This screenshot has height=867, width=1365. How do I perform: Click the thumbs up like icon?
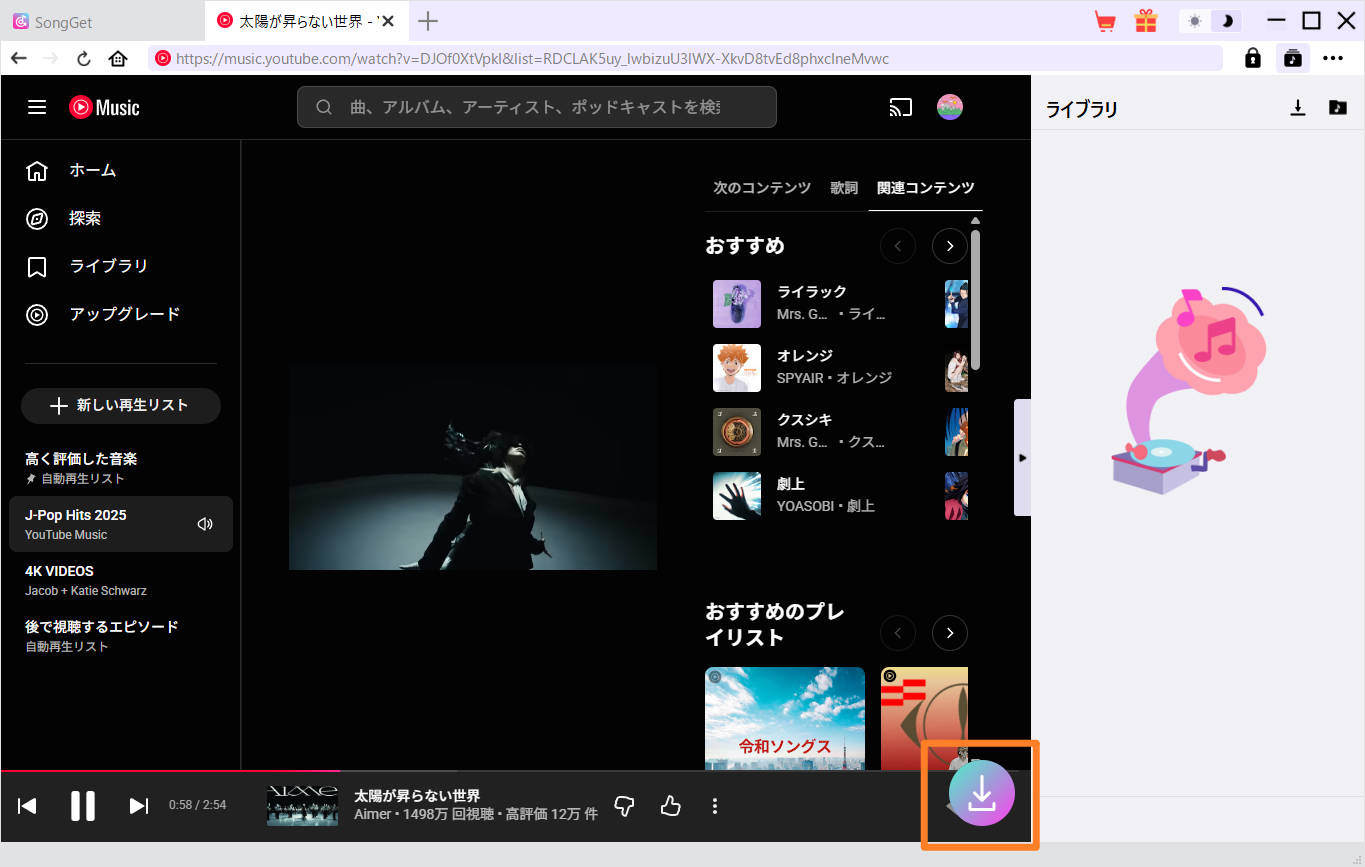pos(670,805)
